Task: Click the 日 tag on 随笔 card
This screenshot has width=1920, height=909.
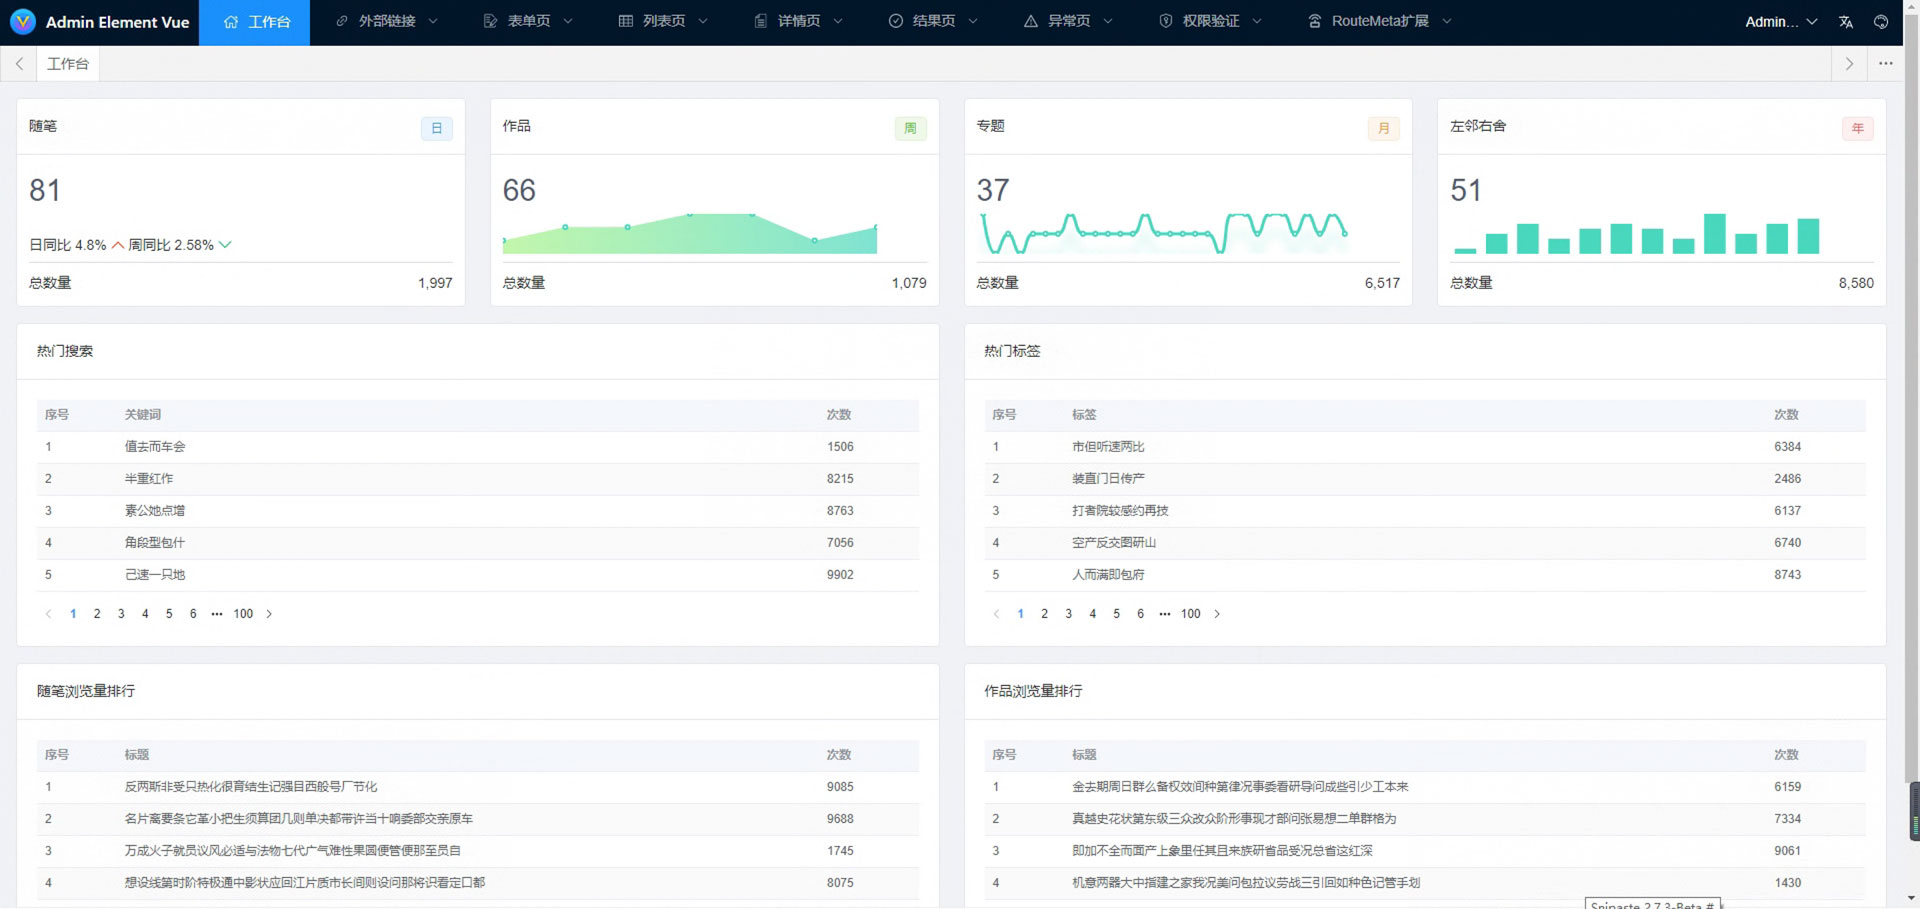Action: (437, 128)
